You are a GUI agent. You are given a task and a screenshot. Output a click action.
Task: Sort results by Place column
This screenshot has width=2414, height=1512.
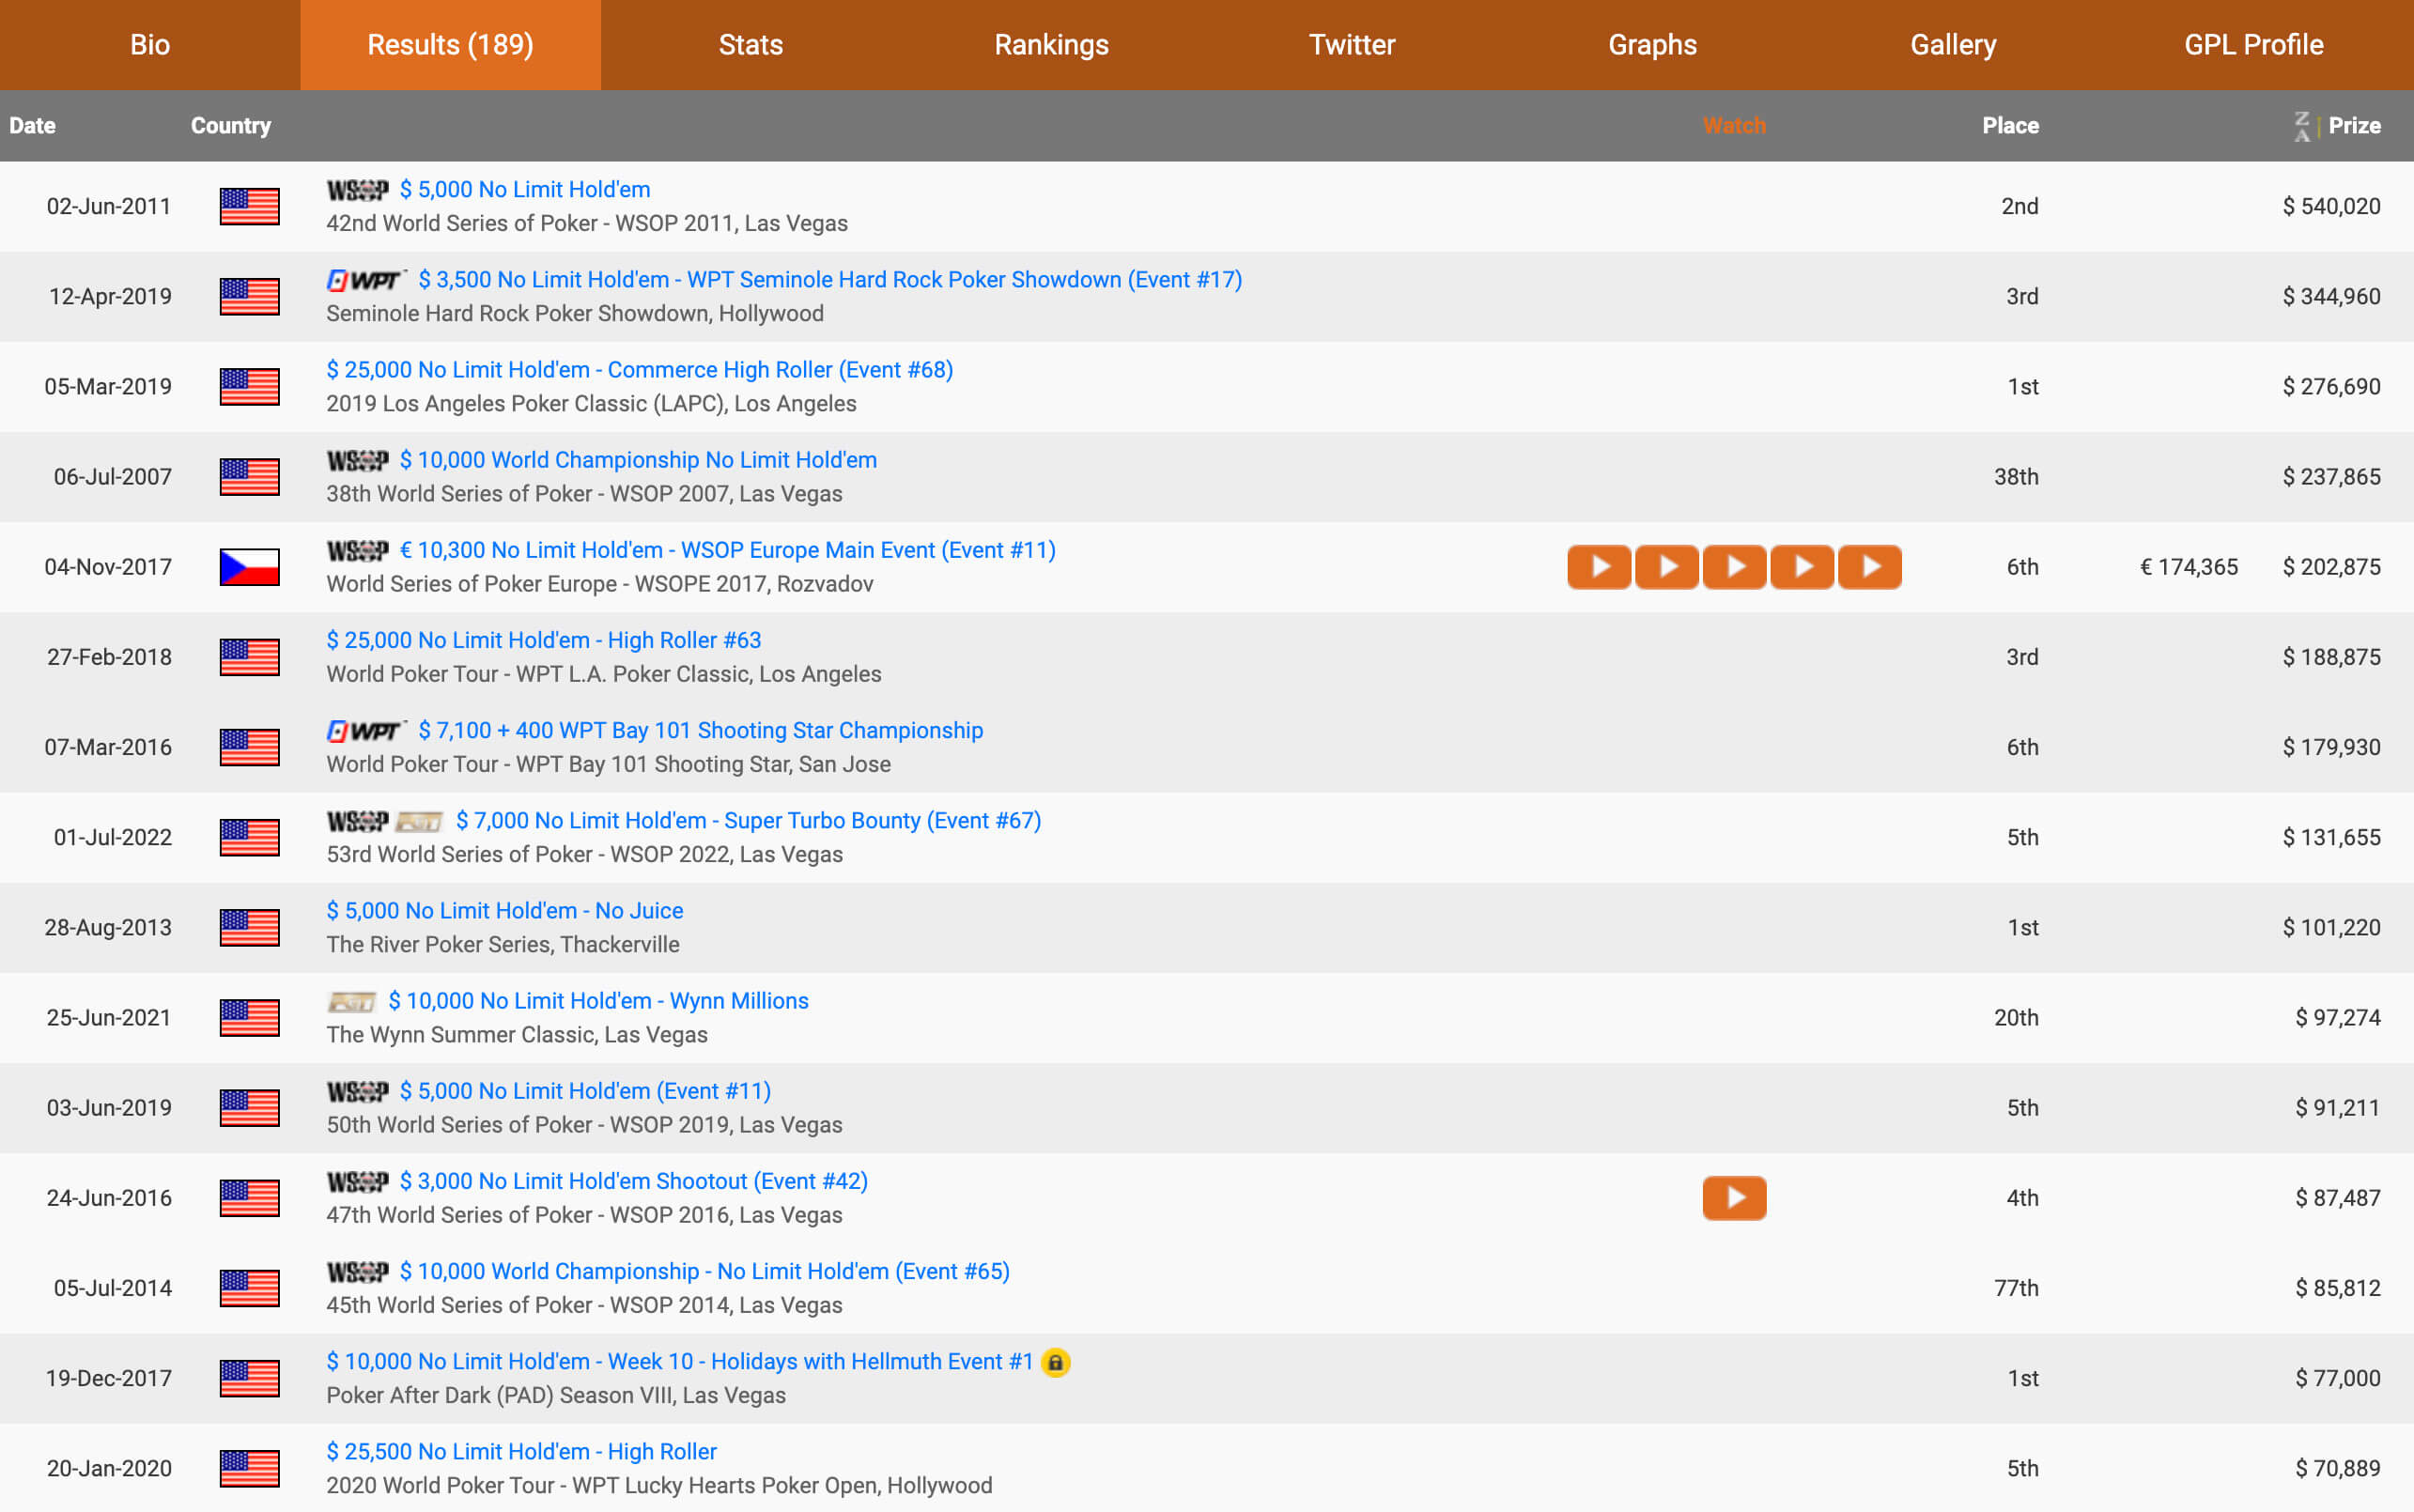pyautogui.click(x=2009, y=126)
